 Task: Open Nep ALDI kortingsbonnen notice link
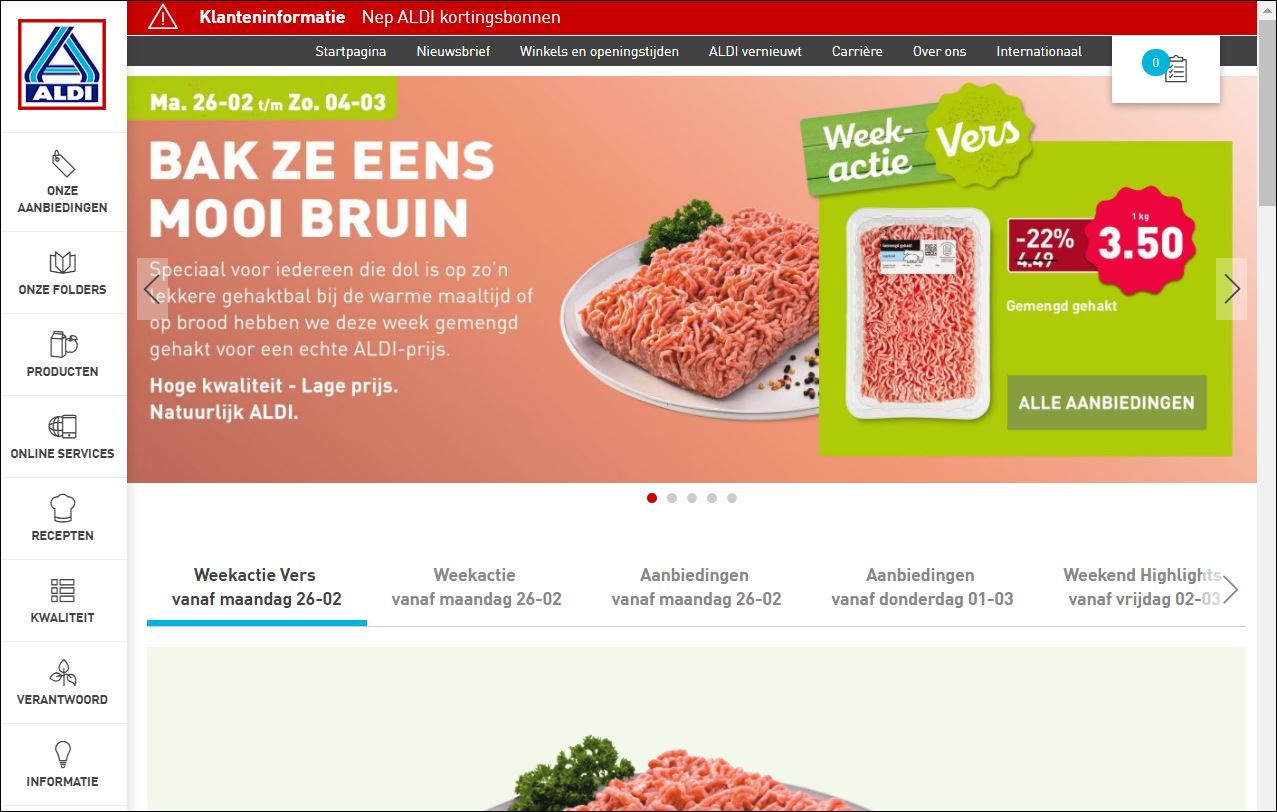pos(461,17)
